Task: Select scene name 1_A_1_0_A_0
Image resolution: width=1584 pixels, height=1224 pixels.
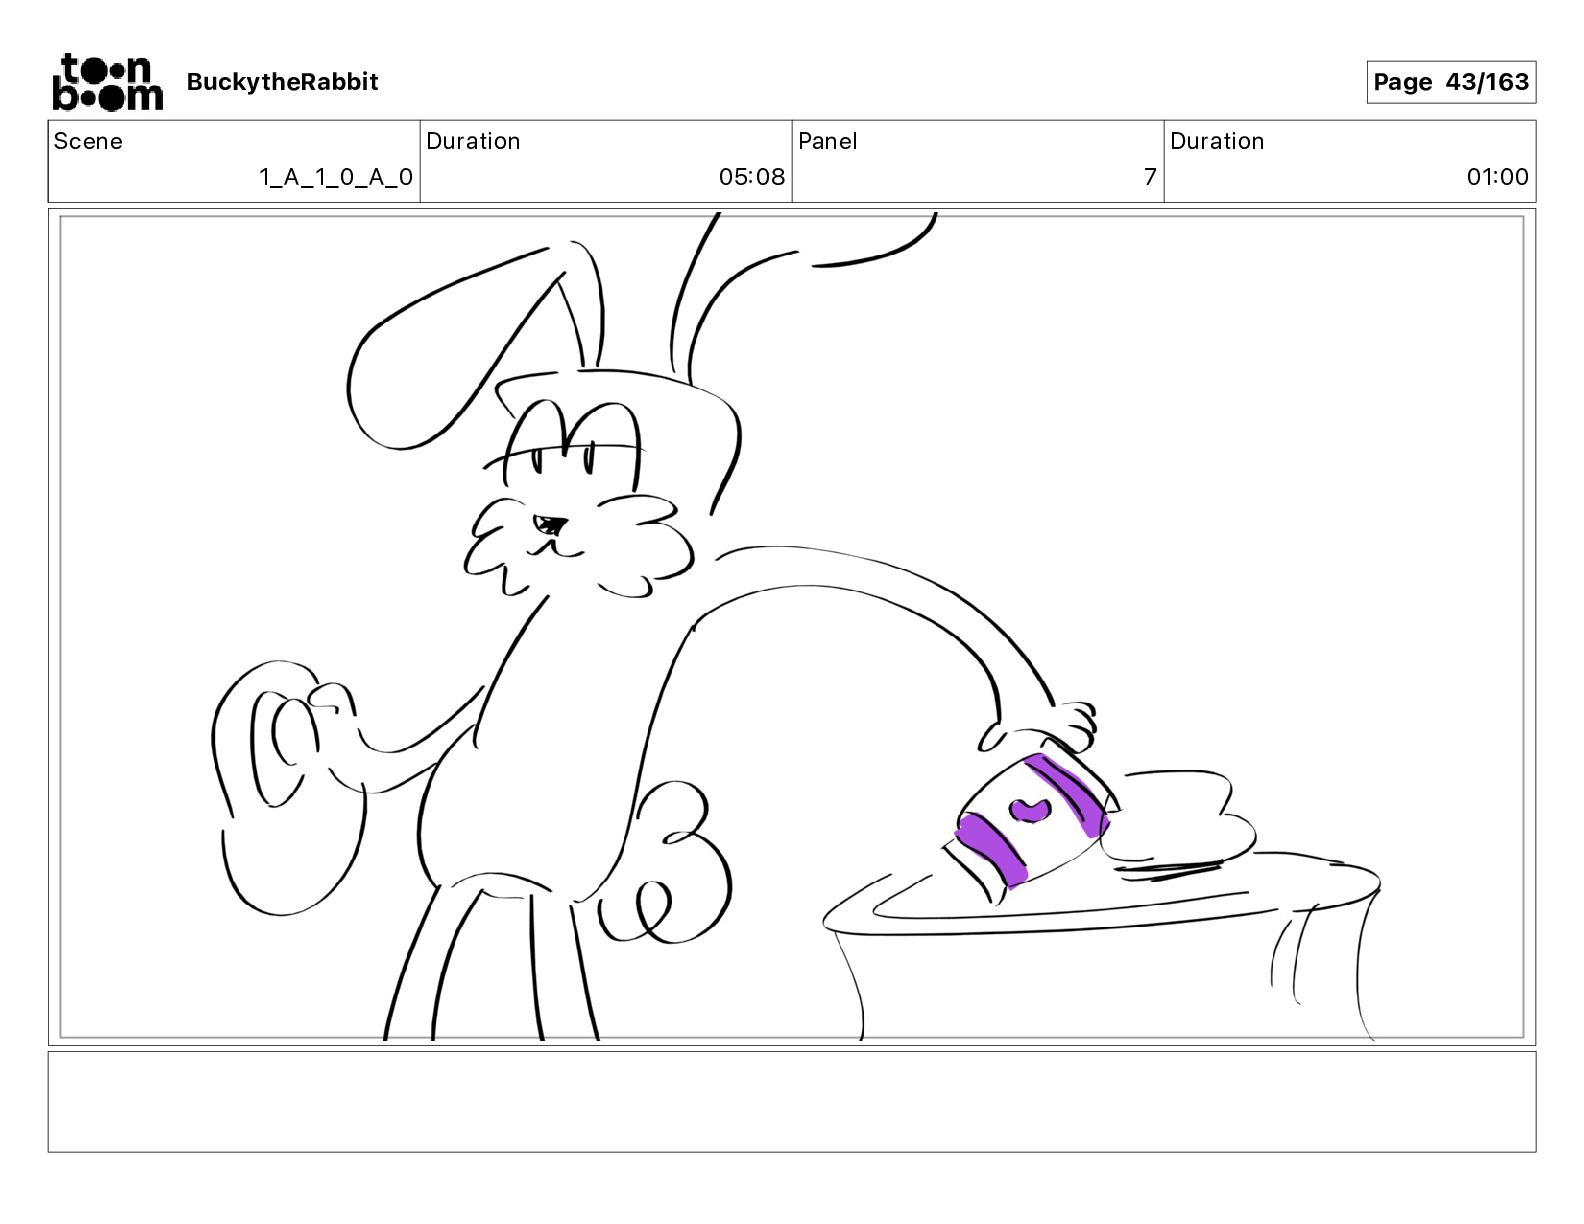Action: click(x=335, y=177)
